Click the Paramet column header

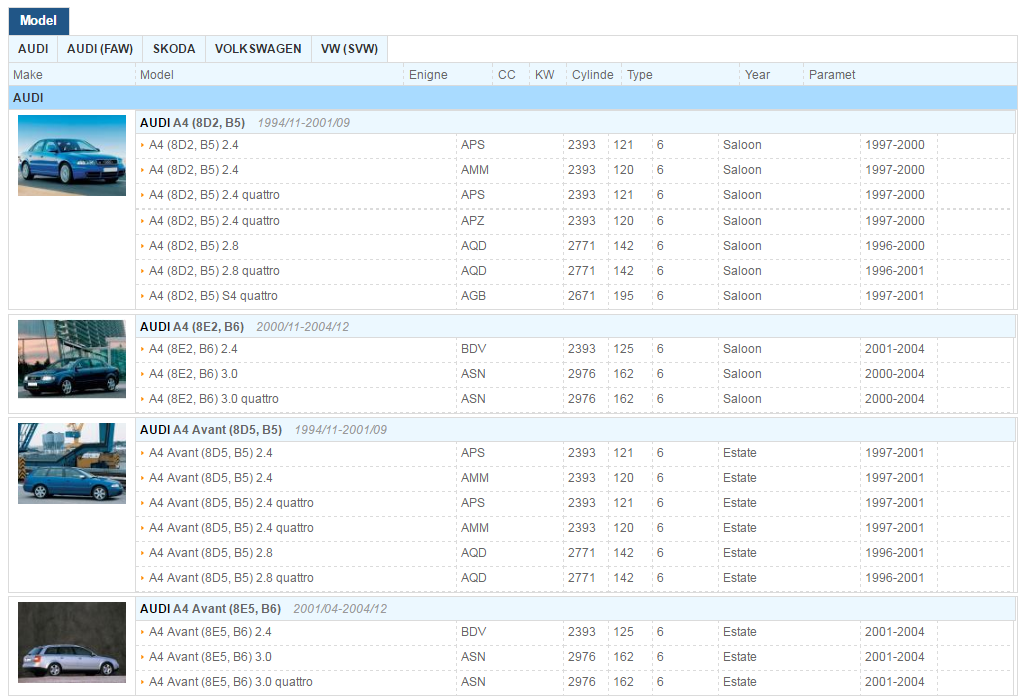click(x=832, y=75)
